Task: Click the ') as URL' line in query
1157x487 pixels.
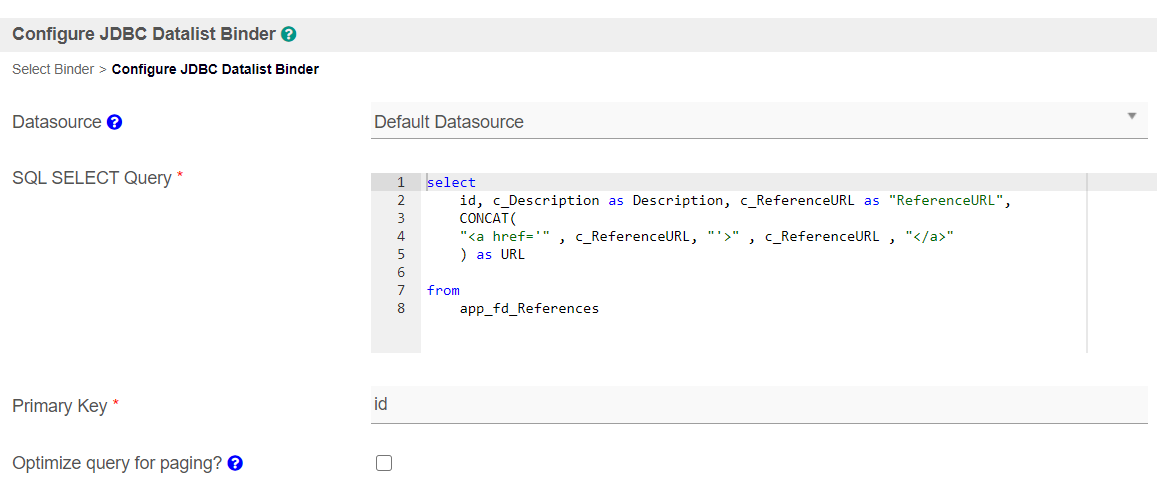Action: 491,255
